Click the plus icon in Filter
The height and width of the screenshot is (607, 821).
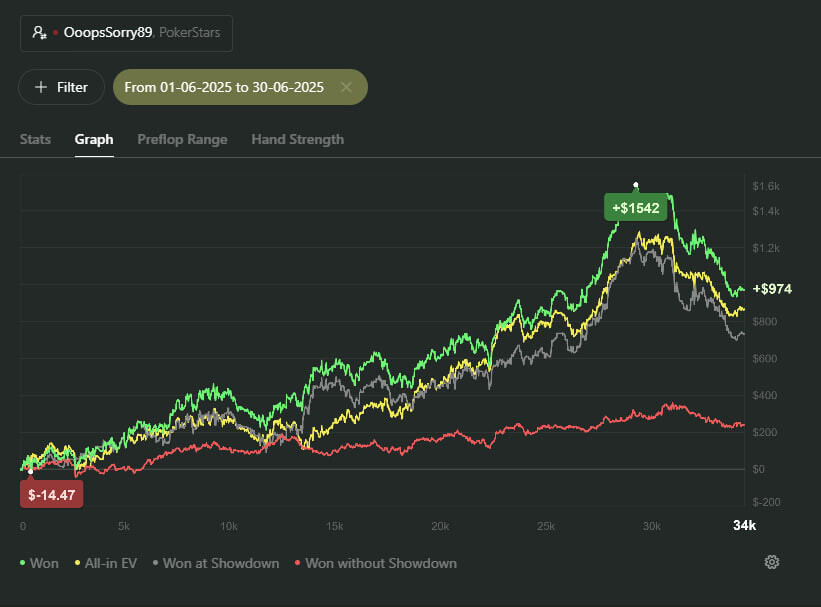click(41, 87)
